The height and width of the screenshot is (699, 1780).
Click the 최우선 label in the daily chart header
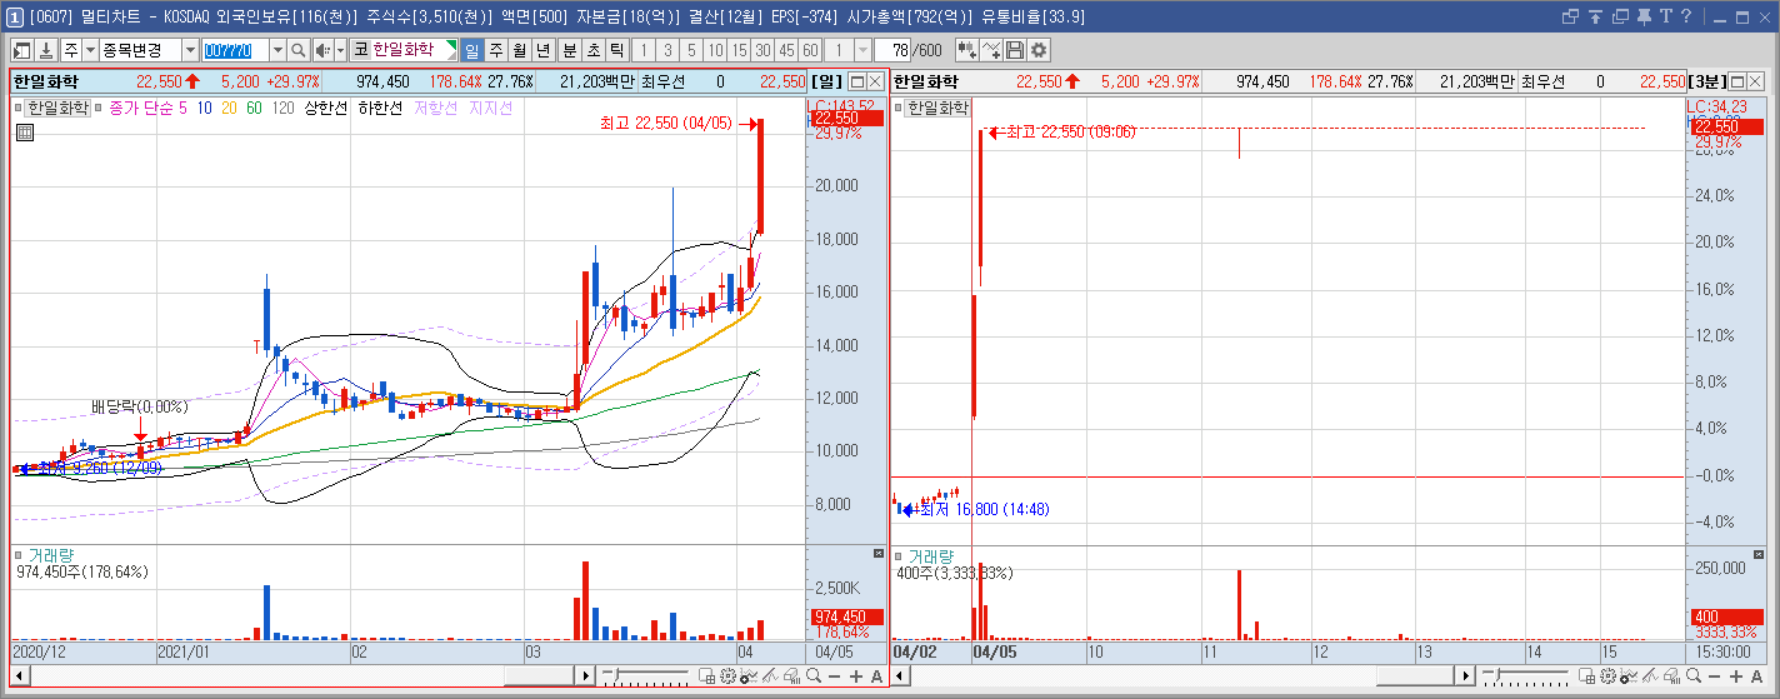663,82
